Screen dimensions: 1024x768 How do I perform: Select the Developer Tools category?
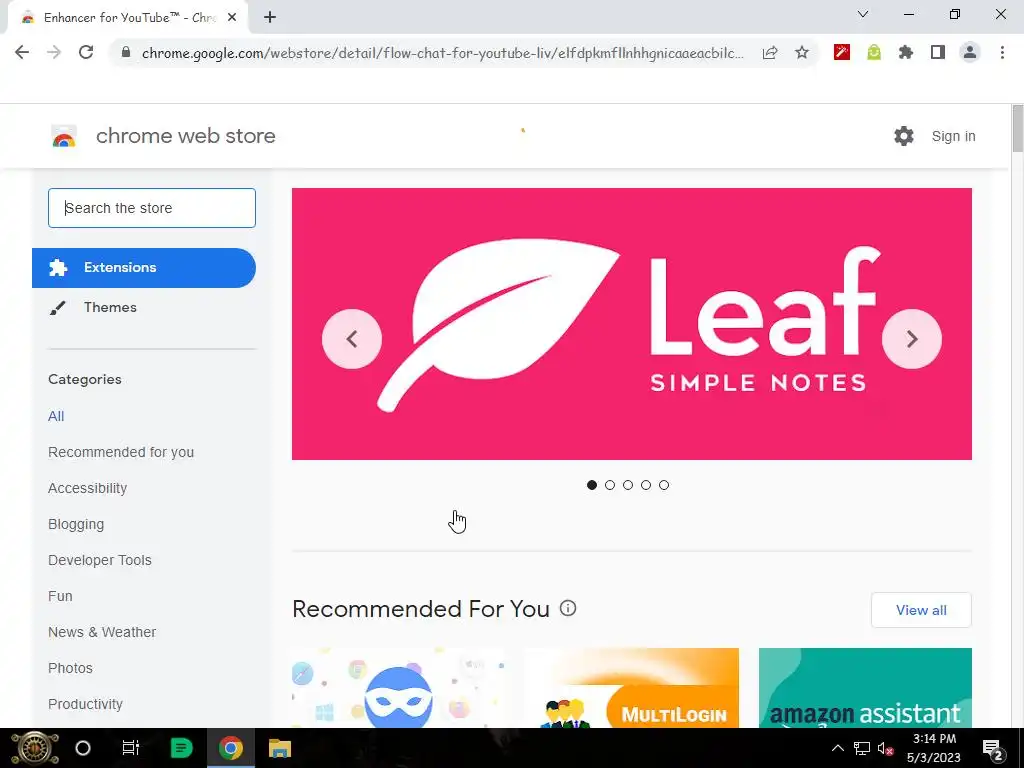pyautogui.click(x=100, y=560)
